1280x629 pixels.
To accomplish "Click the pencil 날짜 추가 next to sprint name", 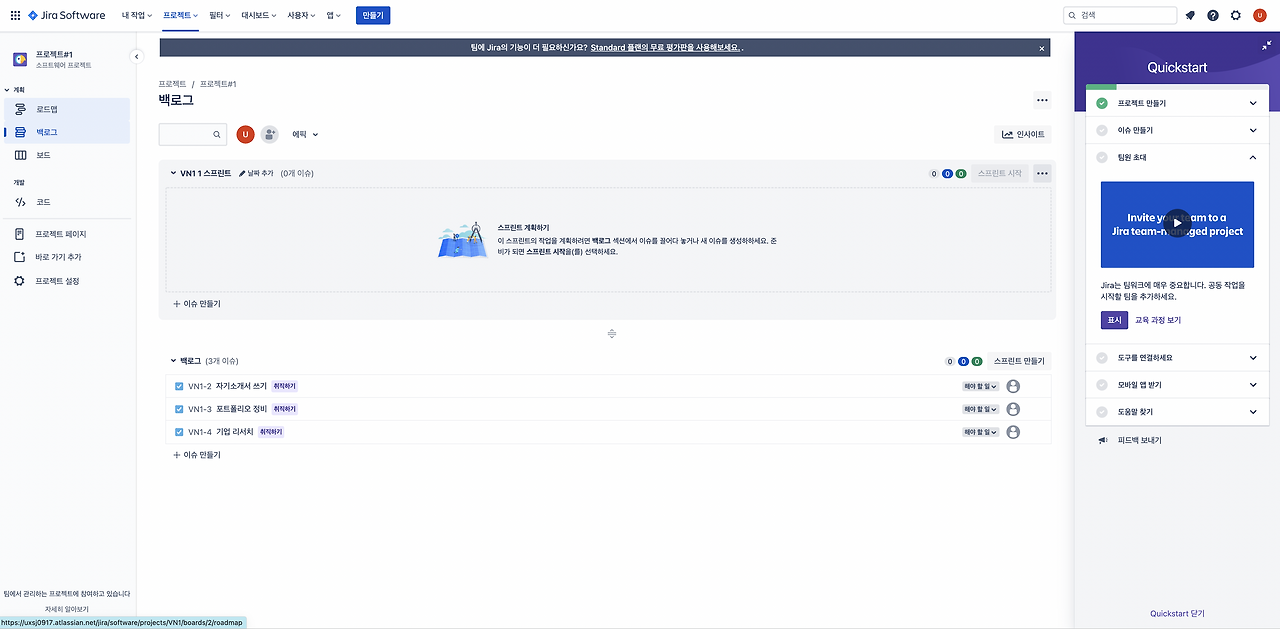I will [256, 173].
